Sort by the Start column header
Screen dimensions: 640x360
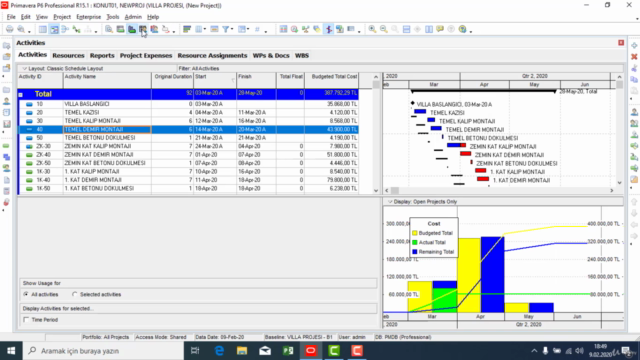[x=215, y=80]
